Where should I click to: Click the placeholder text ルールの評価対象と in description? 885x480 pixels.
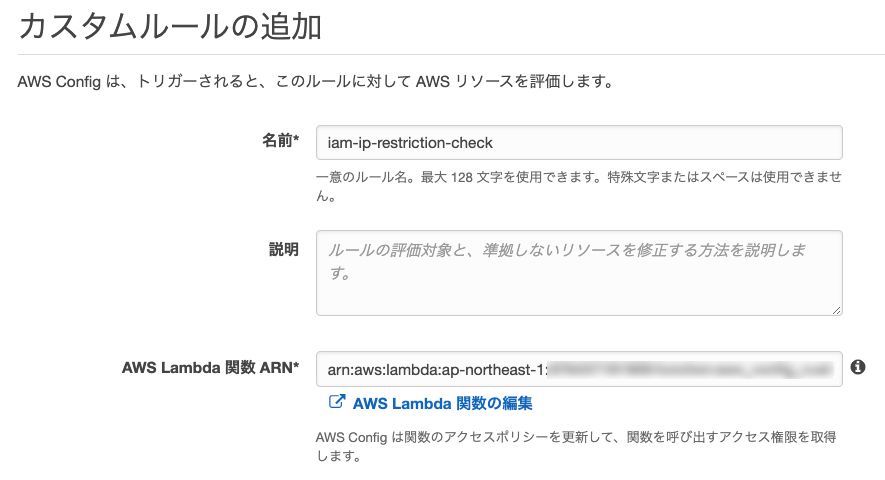[x=400, y=250]
